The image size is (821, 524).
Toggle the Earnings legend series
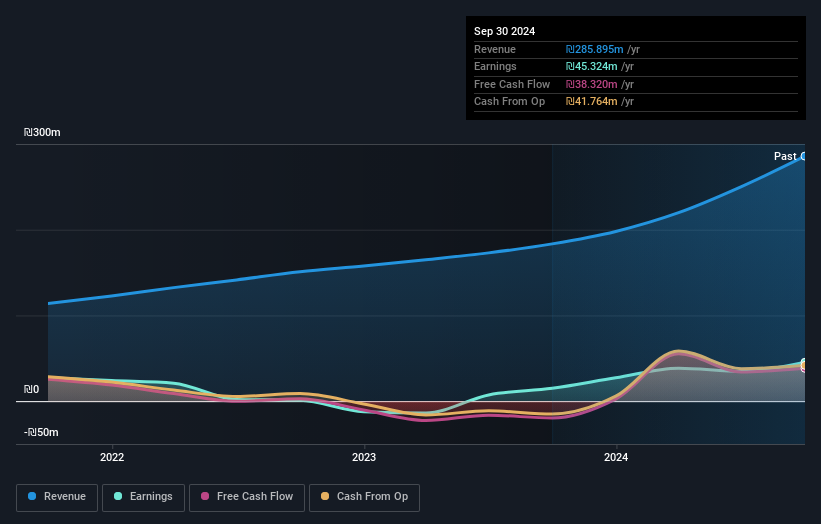click(x=143, y=497)
